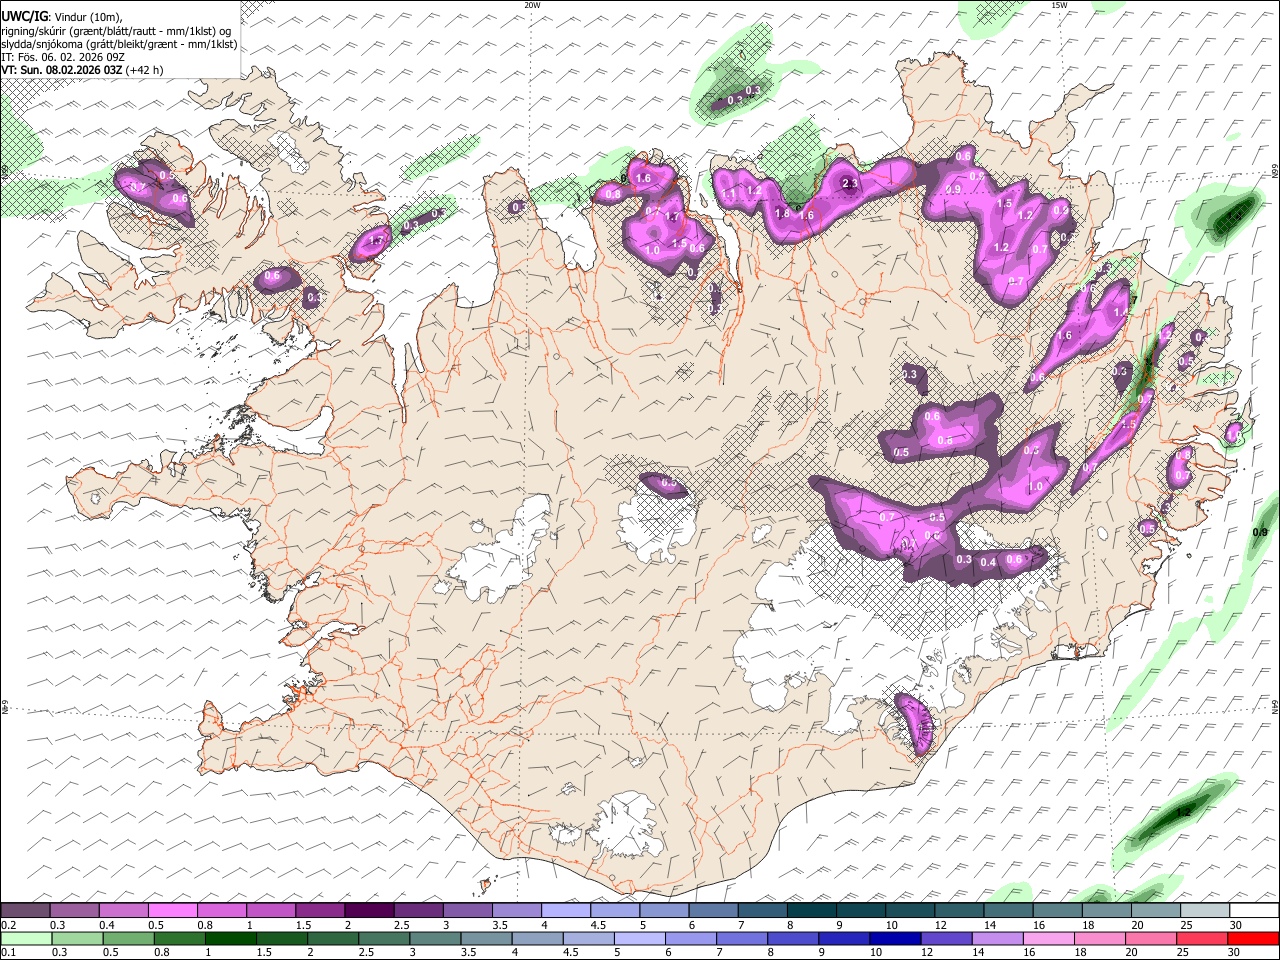Click the '14' label under the lower legend row
Viewport: 1280px width, 960px height.
tap(978, 953)
